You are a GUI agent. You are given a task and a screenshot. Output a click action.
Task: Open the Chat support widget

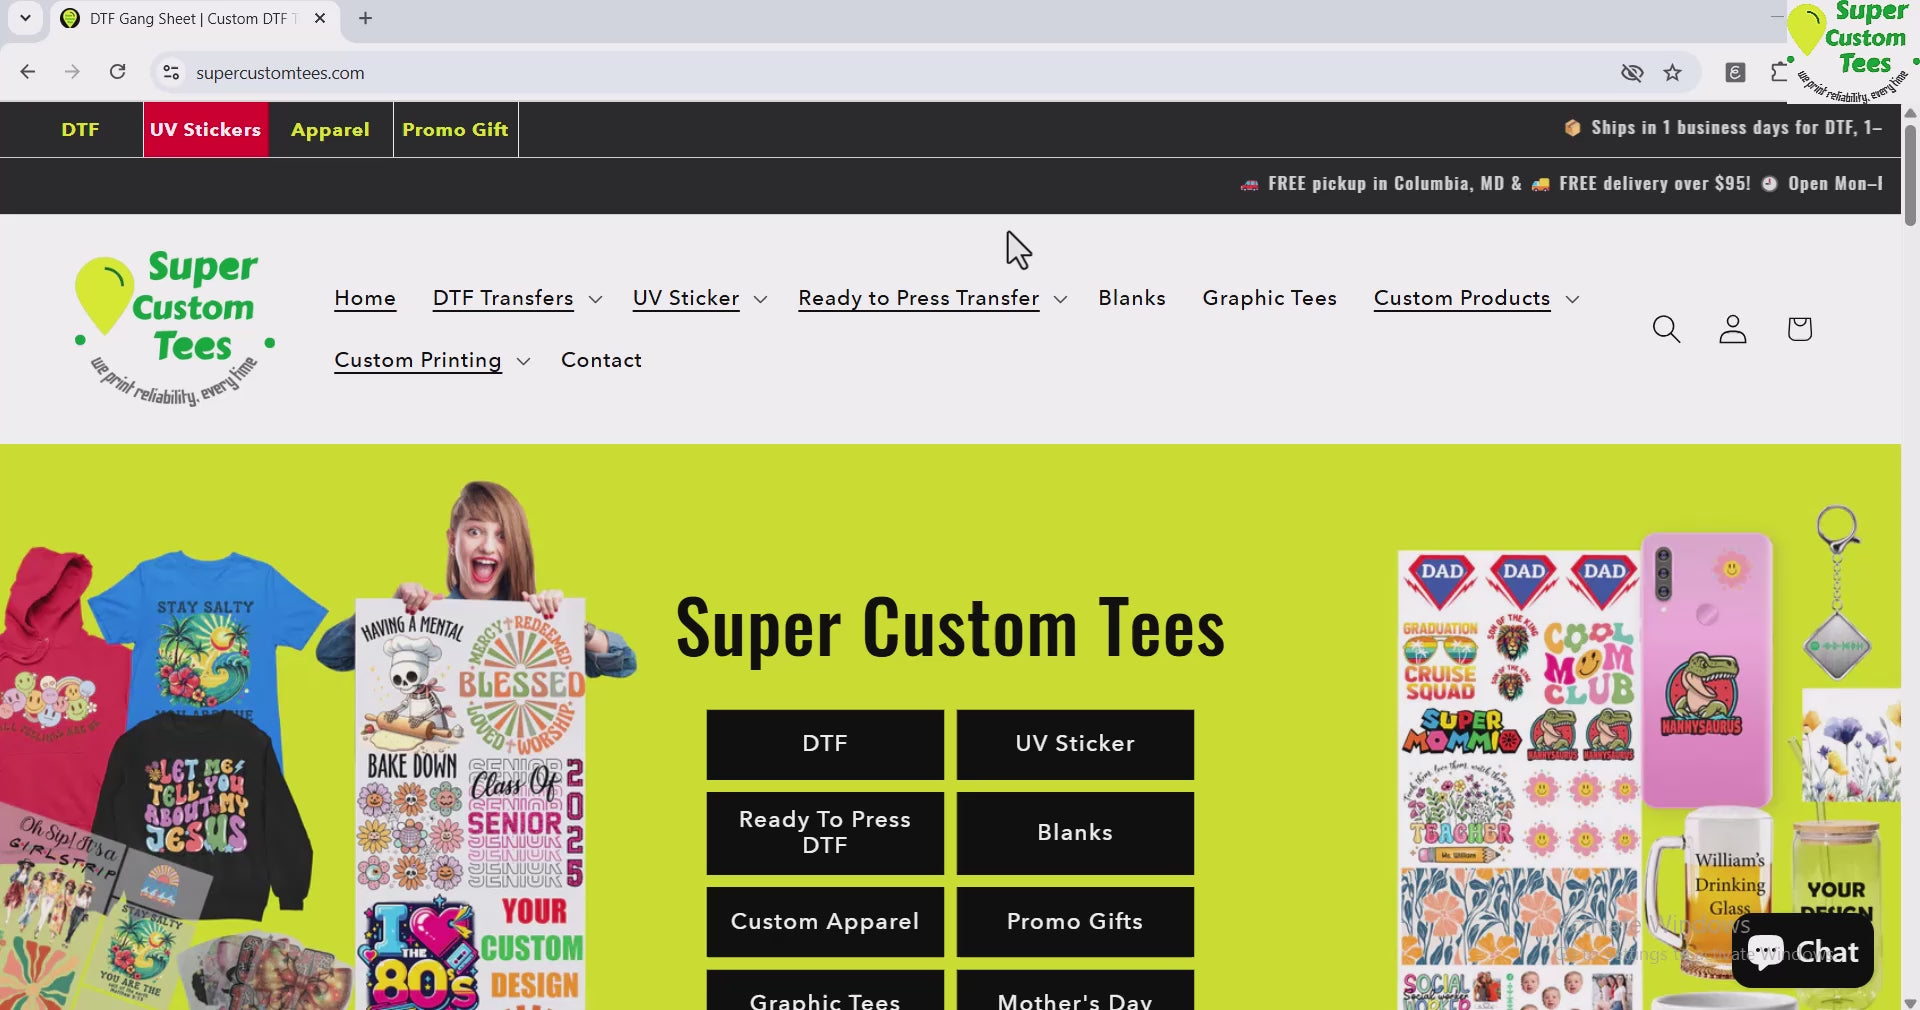click(x=1803, y=951)
